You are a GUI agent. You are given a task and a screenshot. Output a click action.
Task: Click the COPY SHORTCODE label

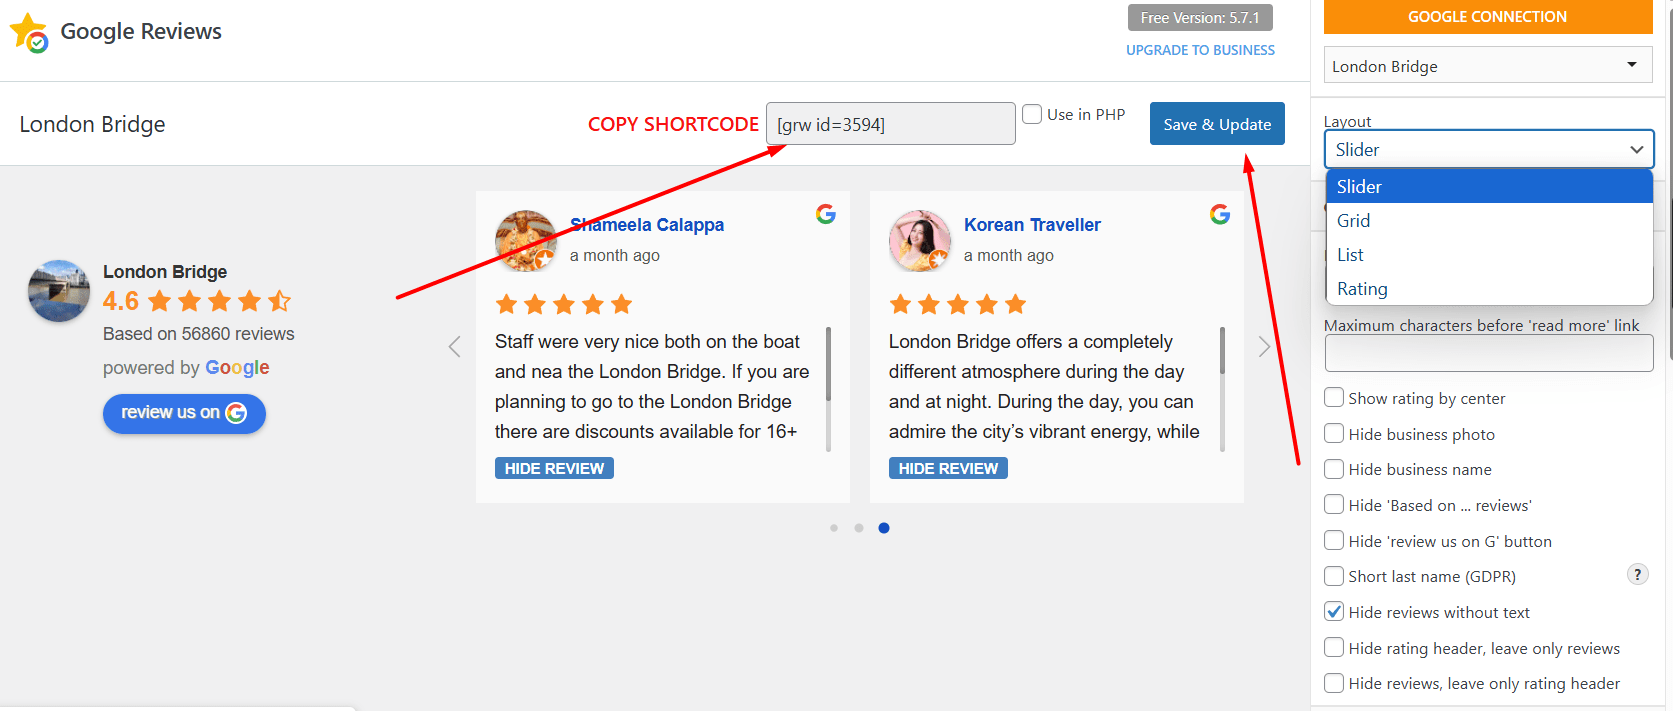click(673, 124)
